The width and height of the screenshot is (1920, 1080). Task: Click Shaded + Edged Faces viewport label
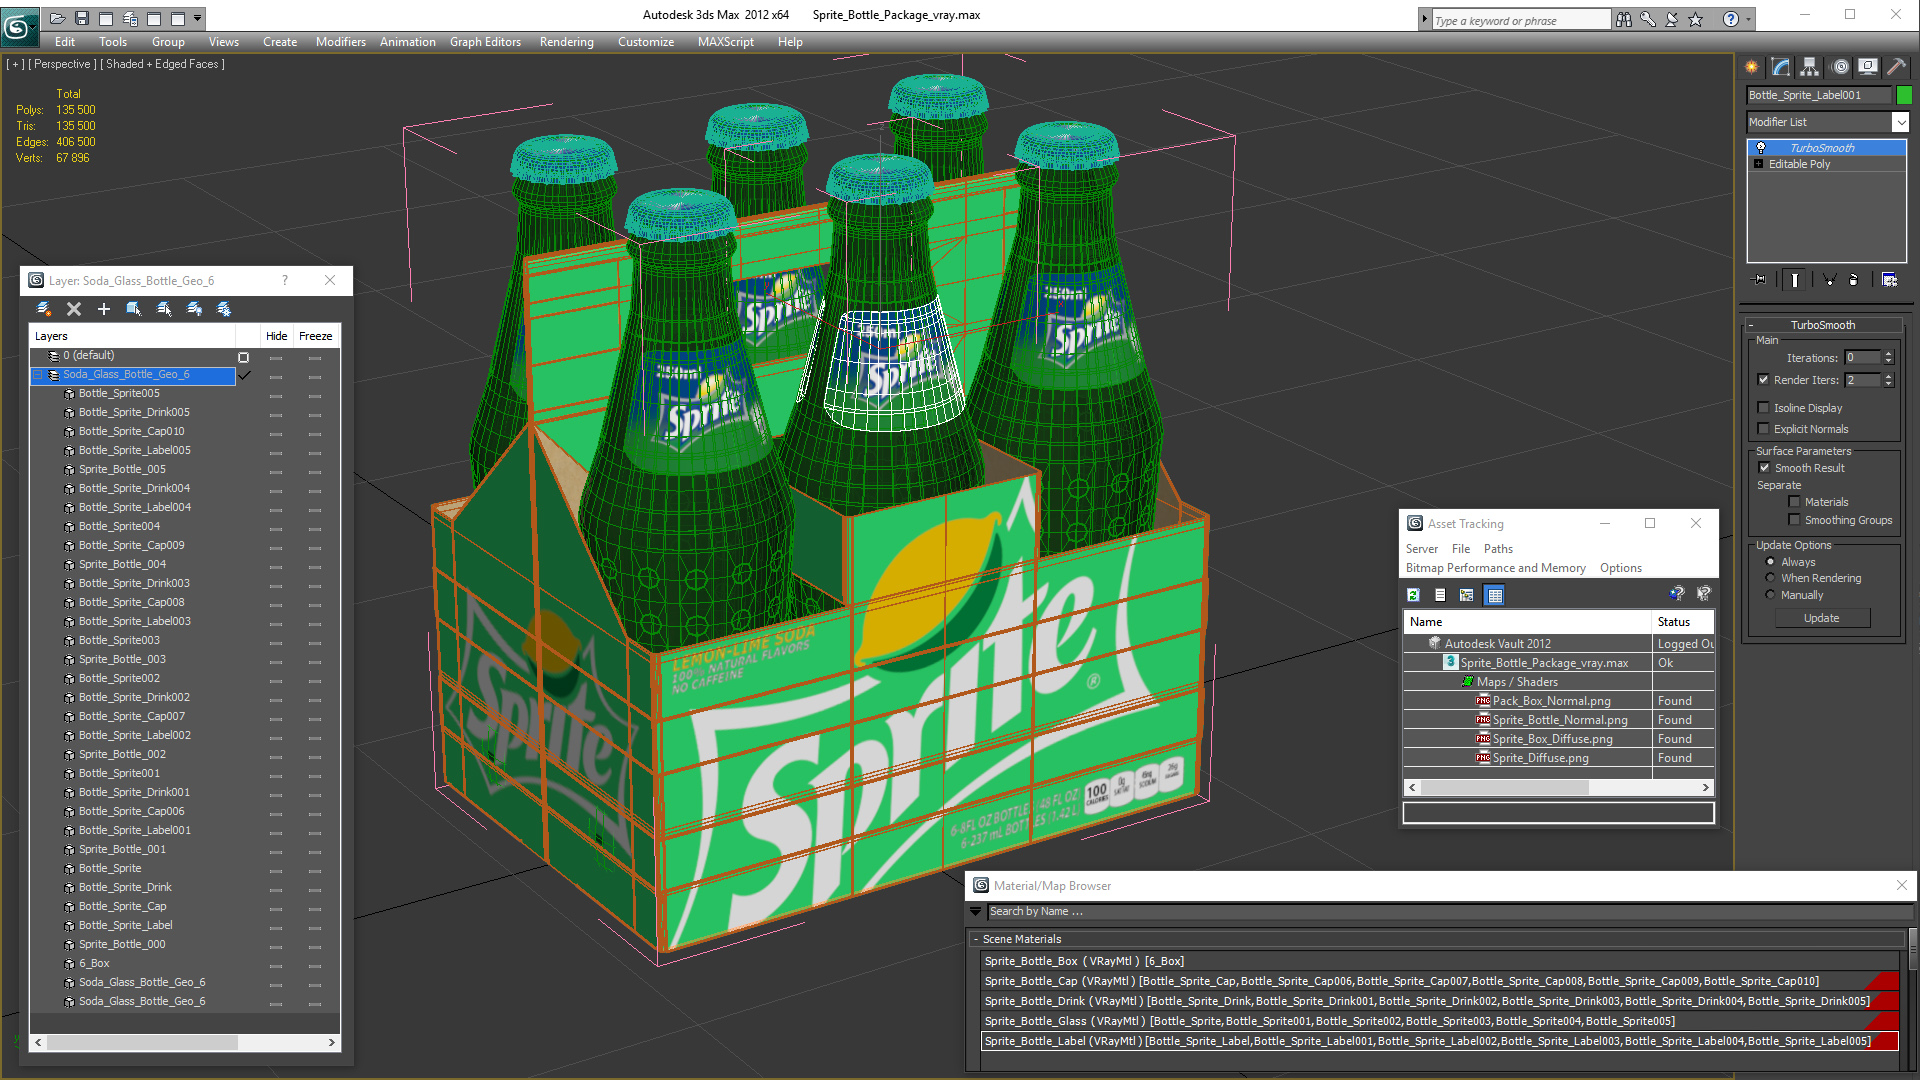click(162, 64)
